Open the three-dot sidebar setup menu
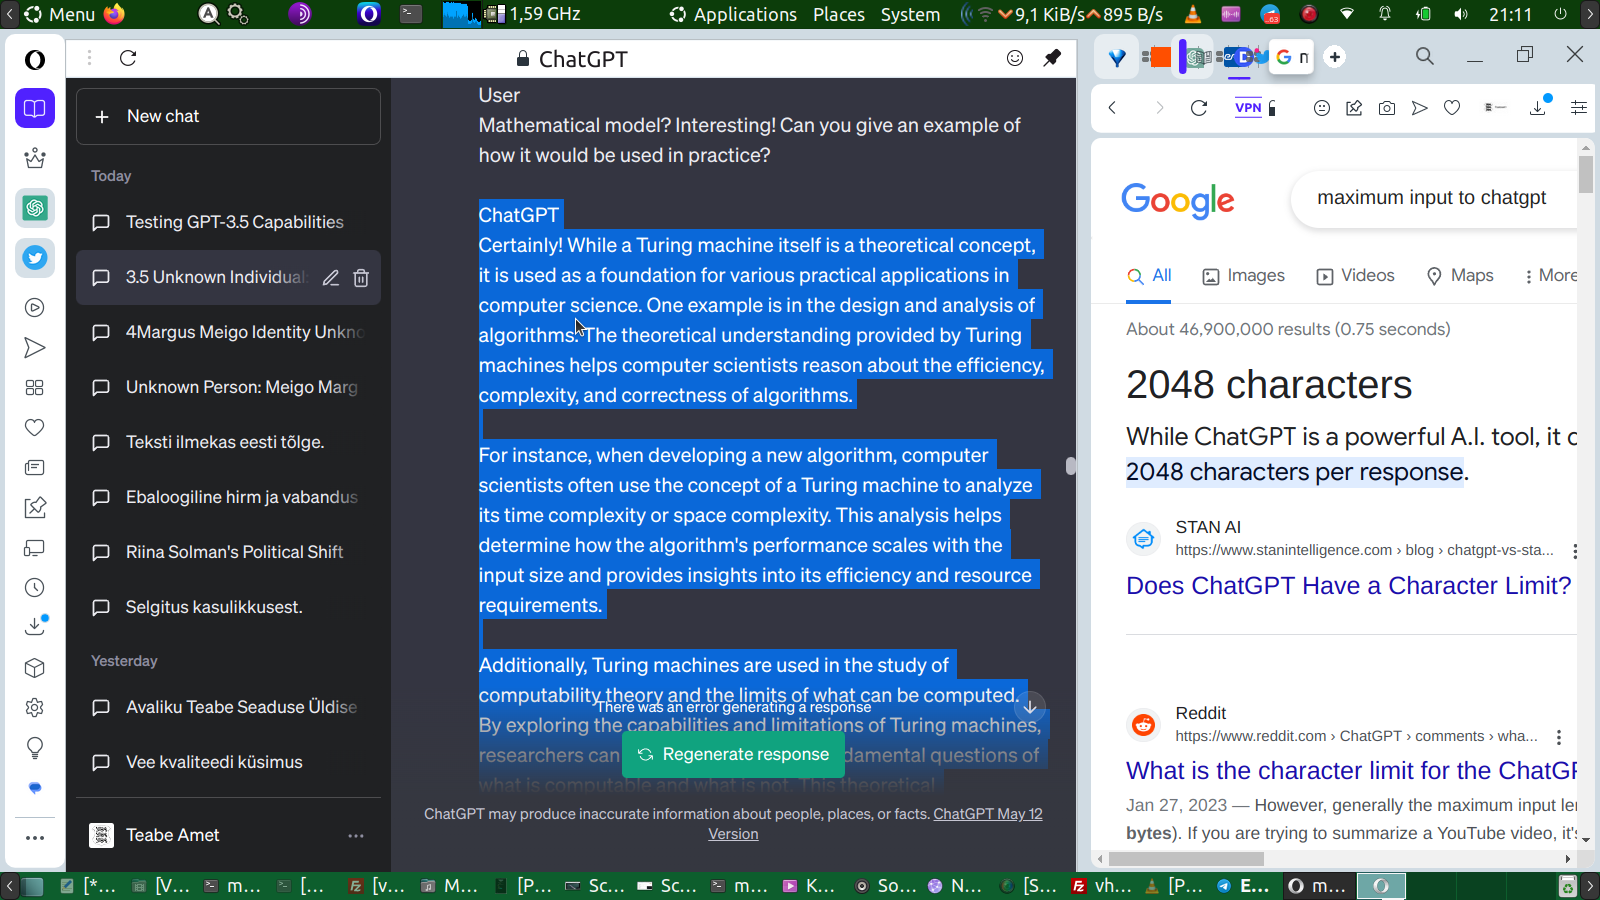The height and width of the screenshot is (900, 1600). [35, 838]
